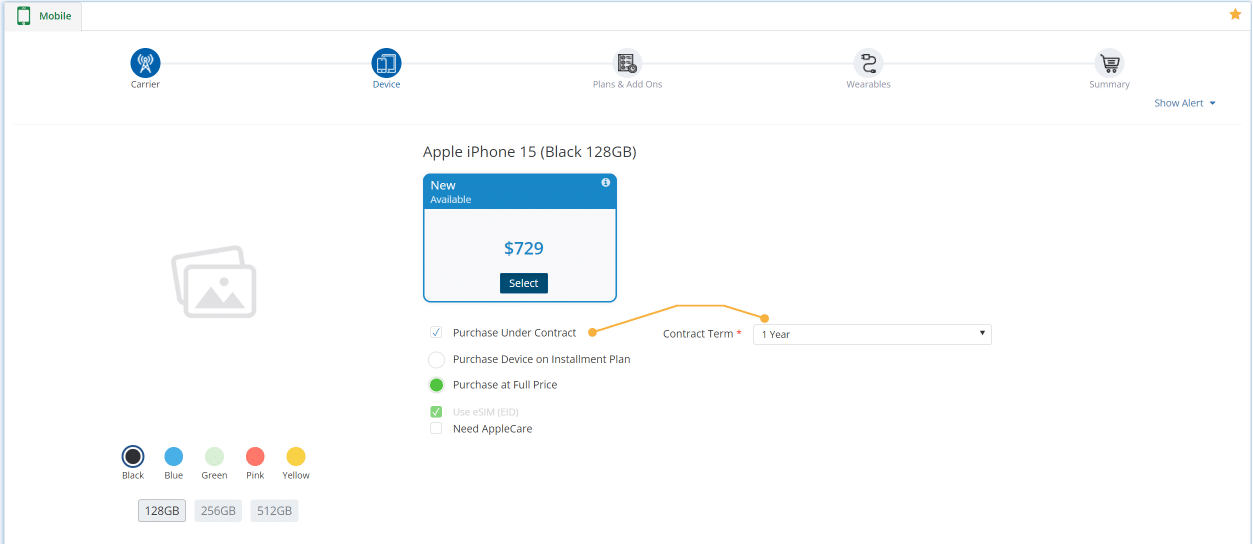
Task: Go to the Wearables step icon
Action: click(x=868, y=63)
